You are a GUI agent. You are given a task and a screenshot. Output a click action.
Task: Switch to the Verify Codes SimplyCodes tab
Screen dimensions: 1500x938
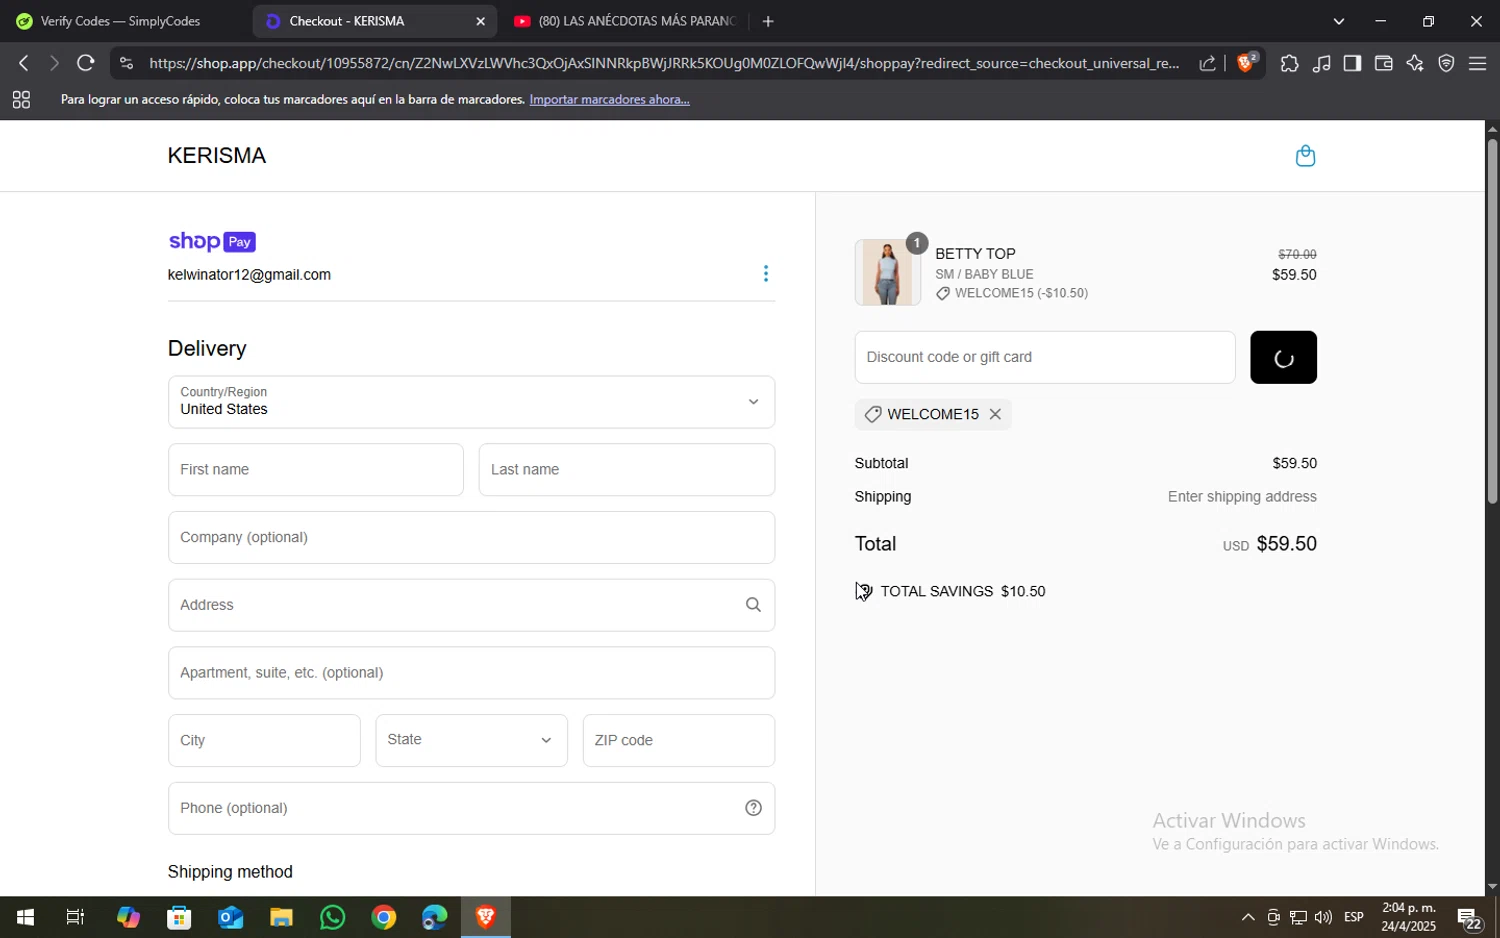[120, 21]
